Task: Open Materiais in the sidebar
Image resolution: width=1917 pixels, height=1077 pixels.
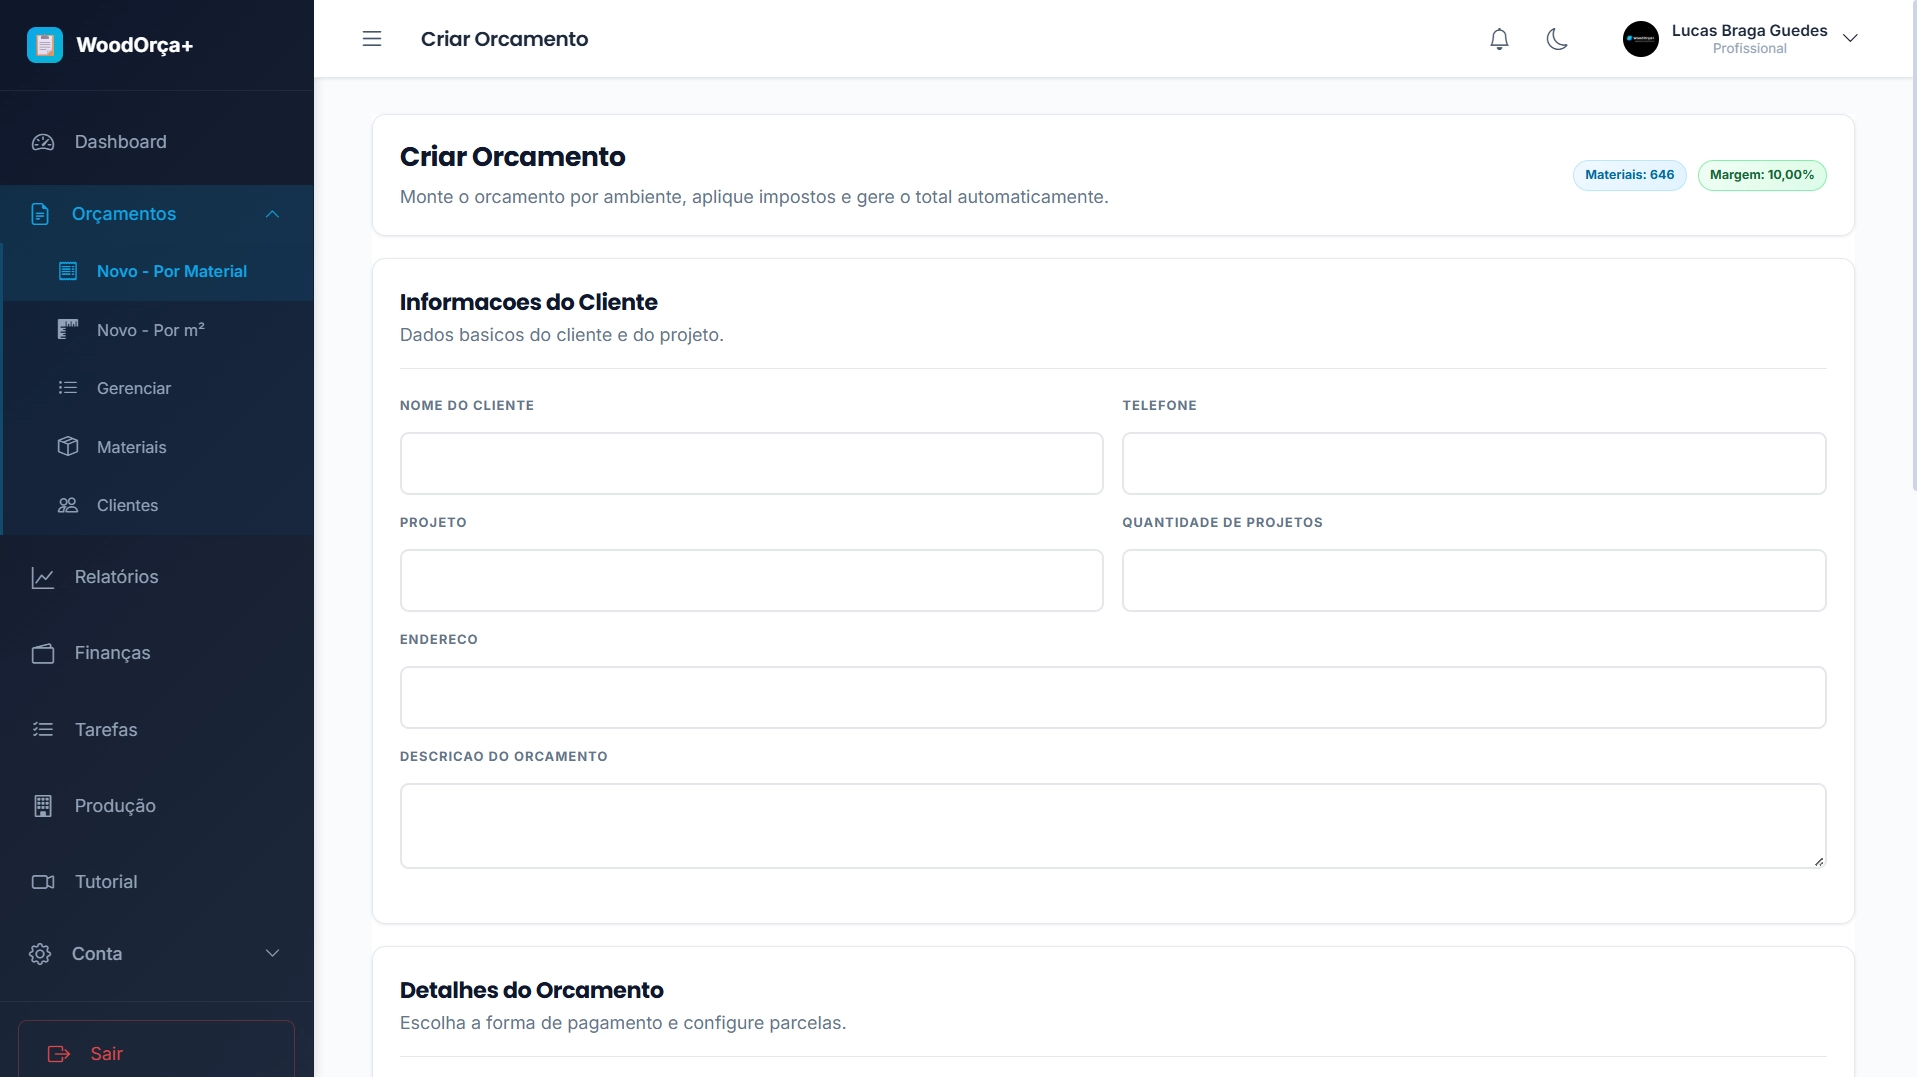Action: coord(131,447)
